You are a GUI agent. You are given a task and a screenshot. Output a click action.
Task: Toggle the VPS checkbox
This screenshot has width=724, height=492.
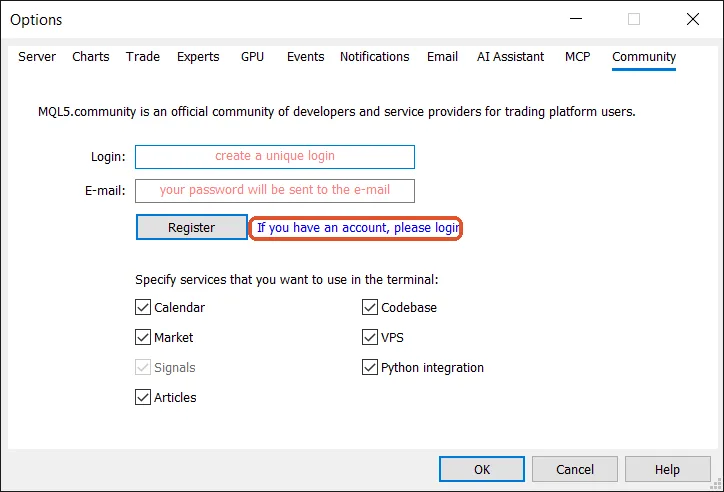(370, 337)
